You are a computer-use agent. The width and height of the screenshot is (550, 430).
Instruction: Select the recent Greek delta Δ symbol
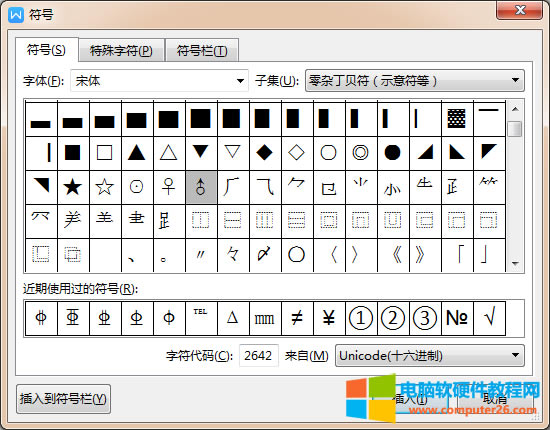tap(233, 318)
